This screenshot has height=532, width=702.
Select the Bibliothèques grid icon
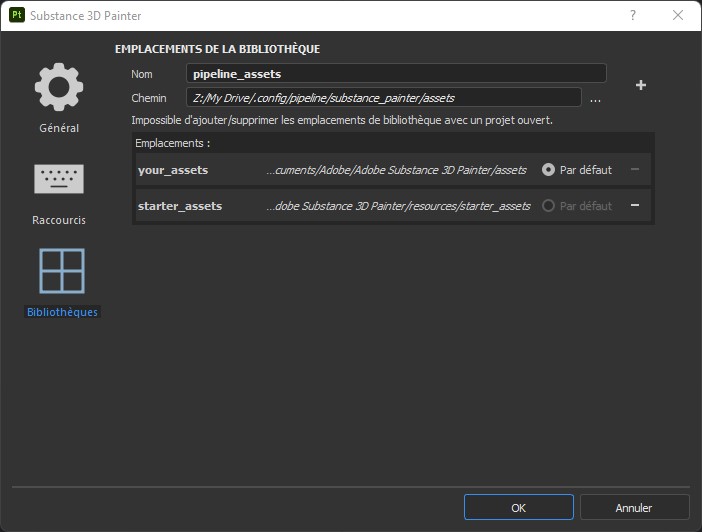[x=62, y=271]
